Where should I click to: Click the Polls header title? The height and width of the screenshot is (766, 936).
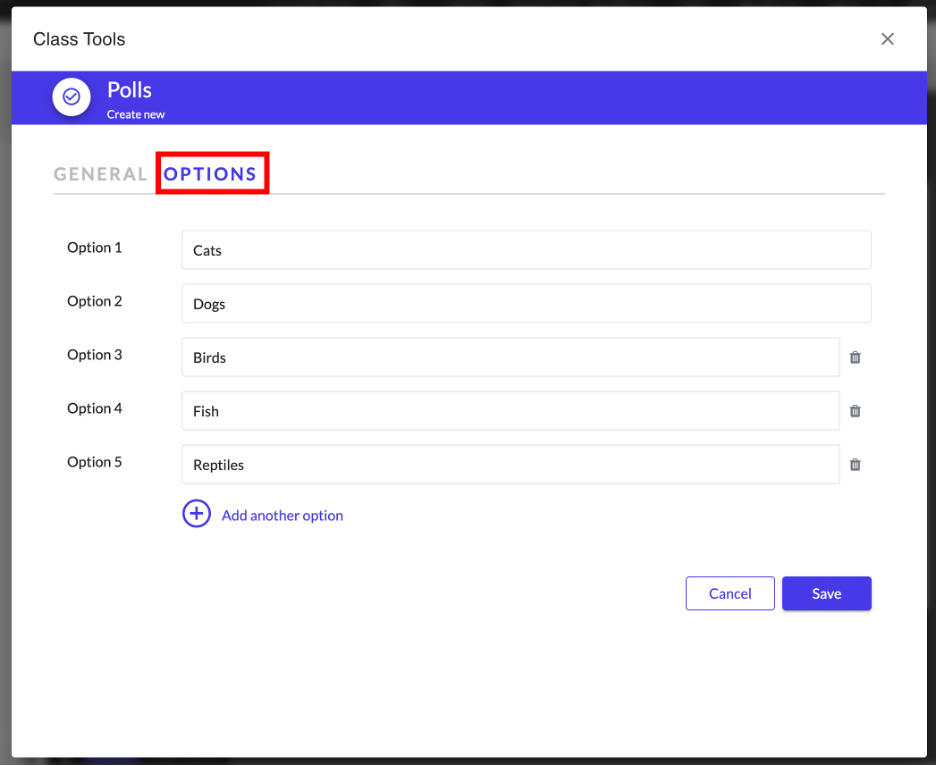(x=130, y=90)
